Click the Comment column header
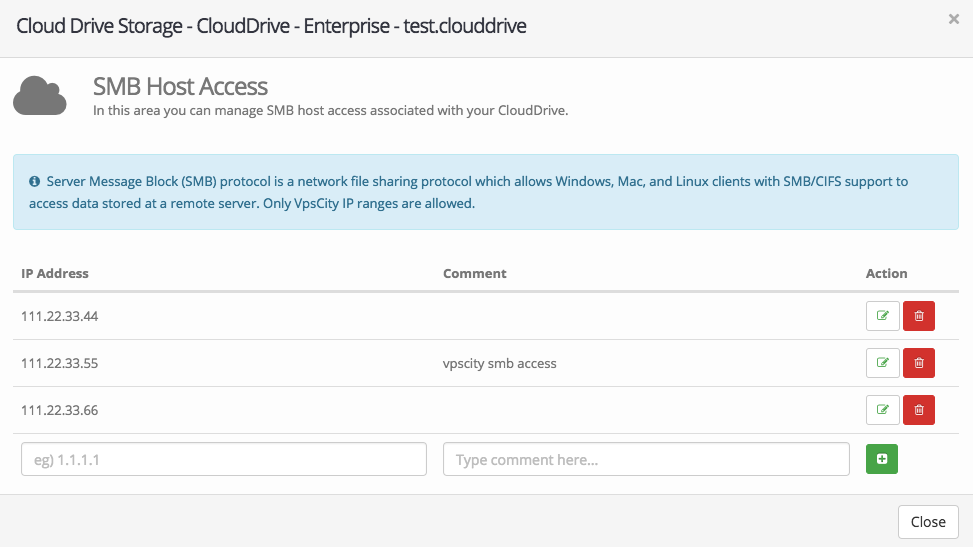The width and height of the screenshot is (973, 547). click(x=474, y=273)
